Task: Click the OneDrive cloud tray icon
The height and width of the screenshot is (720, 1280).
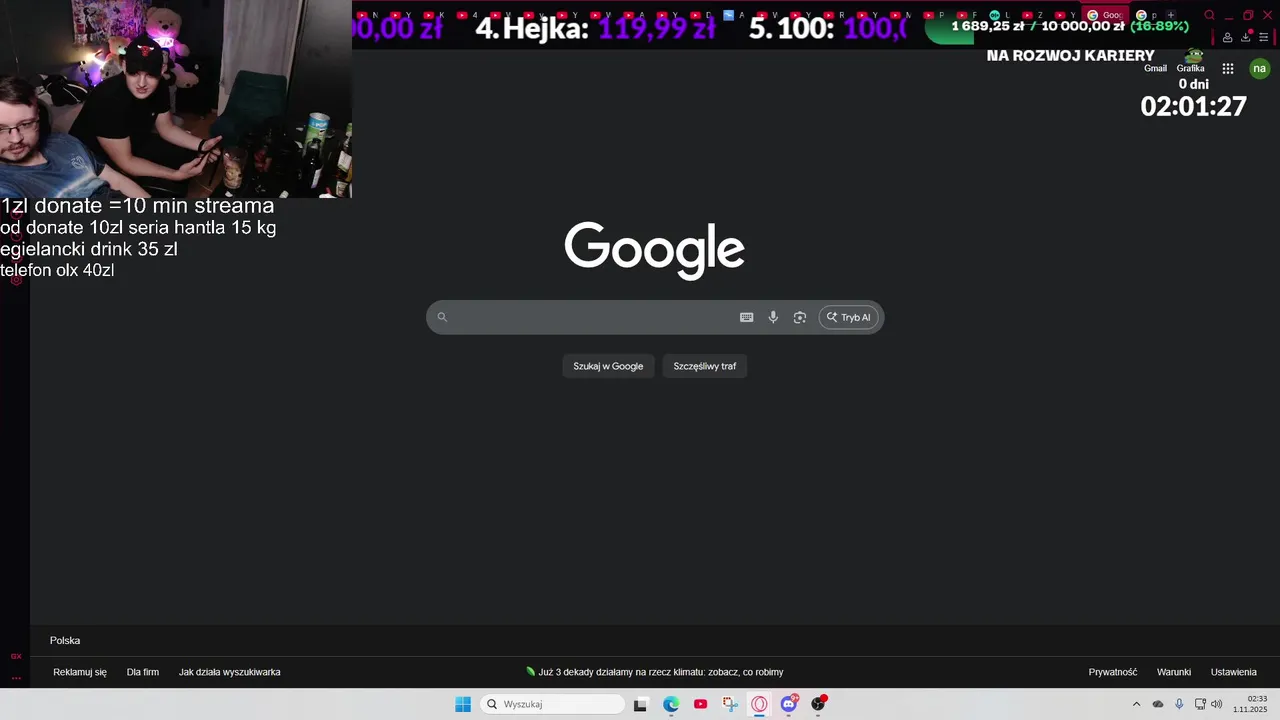Action: pos(1158,704)
